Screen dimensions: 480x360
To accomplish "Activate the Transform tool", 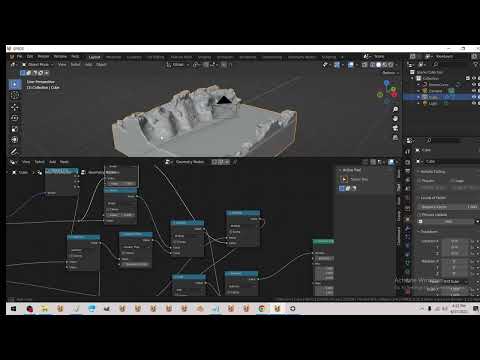I will pyautogui.click(x=15, y=140).
